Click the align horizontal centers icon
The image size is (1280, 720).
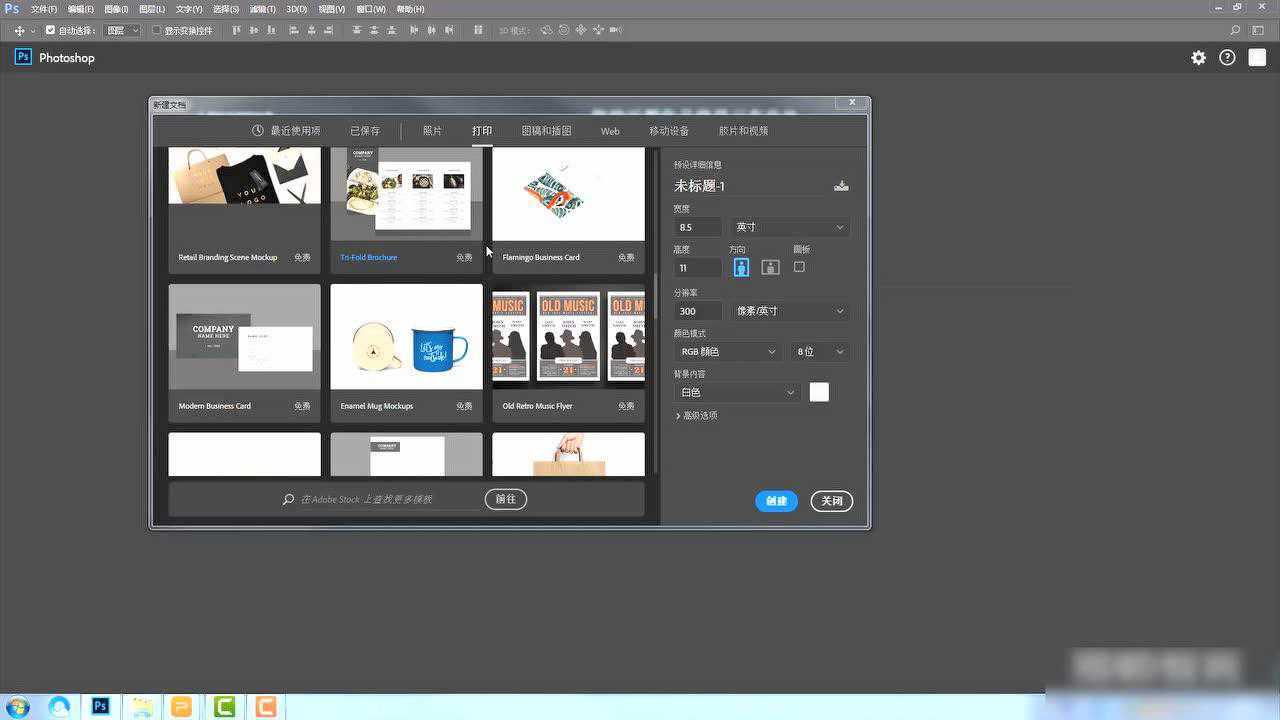coord(311,30)
